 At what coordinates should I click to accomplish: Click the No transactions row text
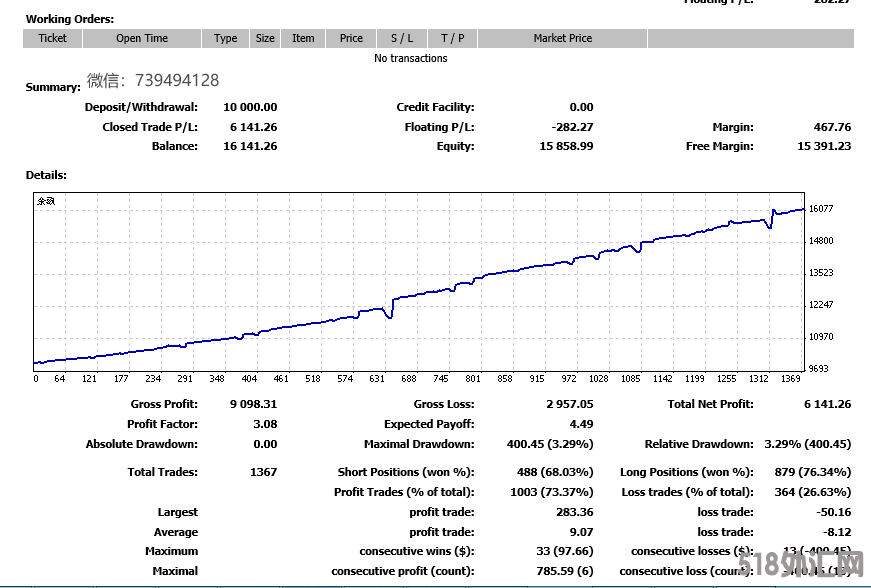click(x=410, y=58)
